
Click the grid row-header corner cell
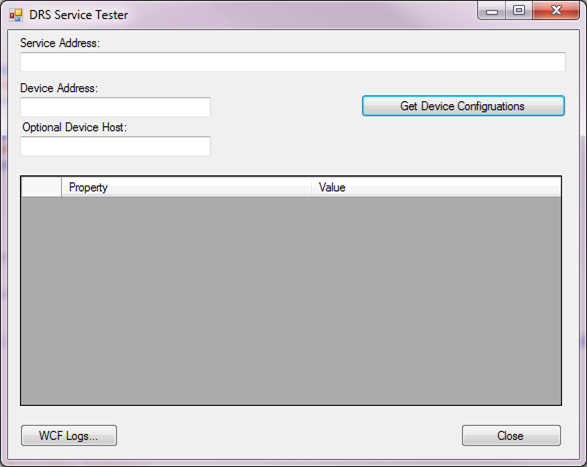point(42,187)
